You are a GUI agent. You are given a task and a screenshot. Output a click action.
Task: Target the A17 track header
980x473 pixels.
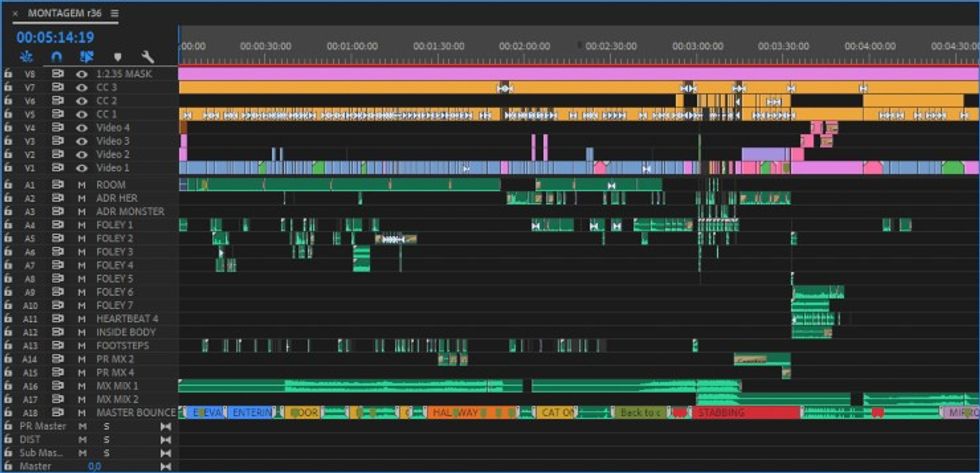coord(30,399)
